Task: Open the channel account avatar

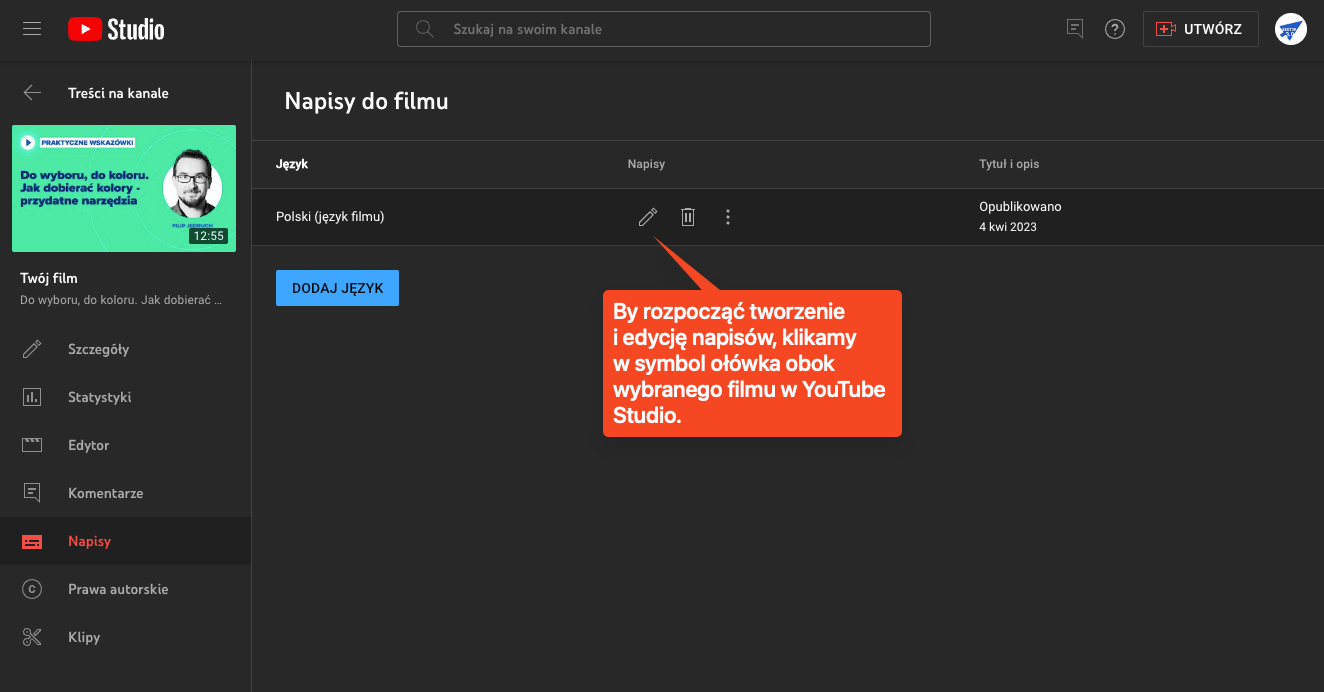Action: 1291,29
